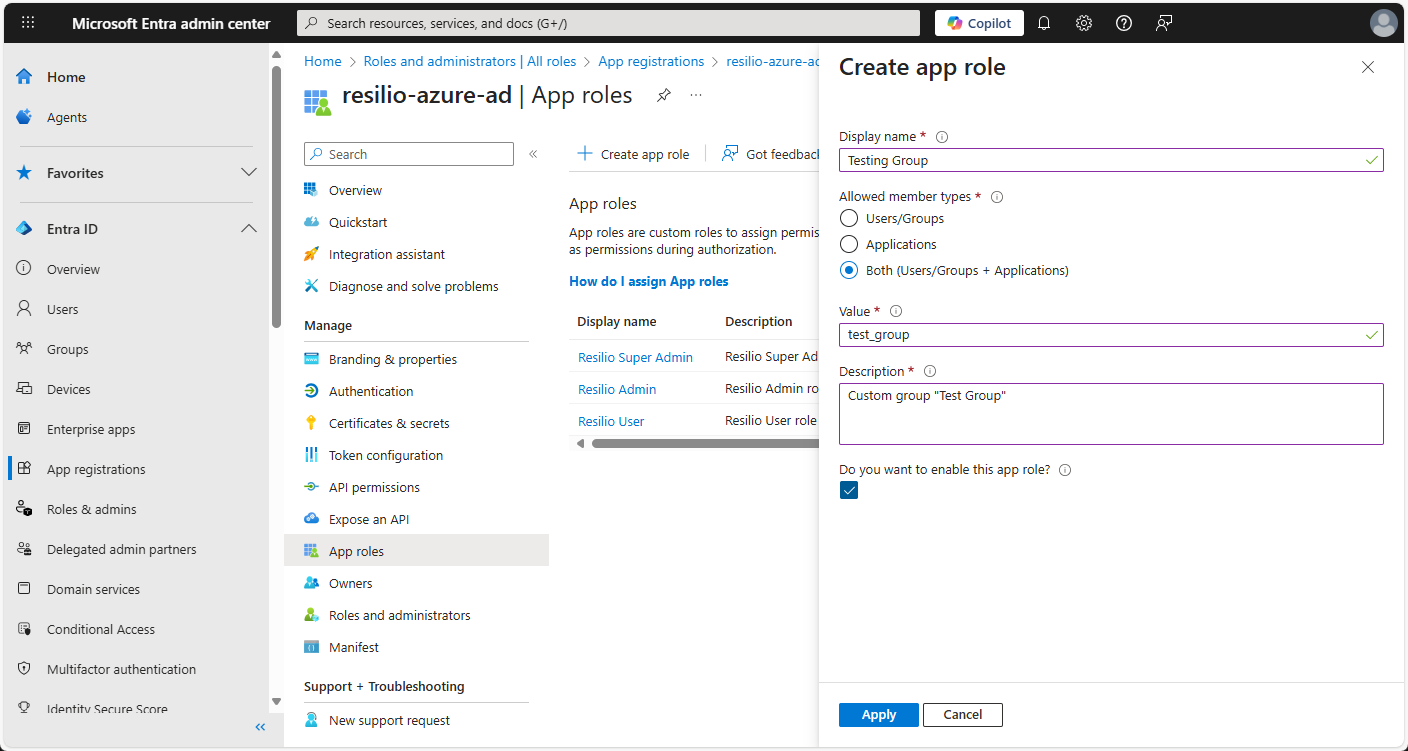Open the Resilio Super Admin role link

(635, 357)
